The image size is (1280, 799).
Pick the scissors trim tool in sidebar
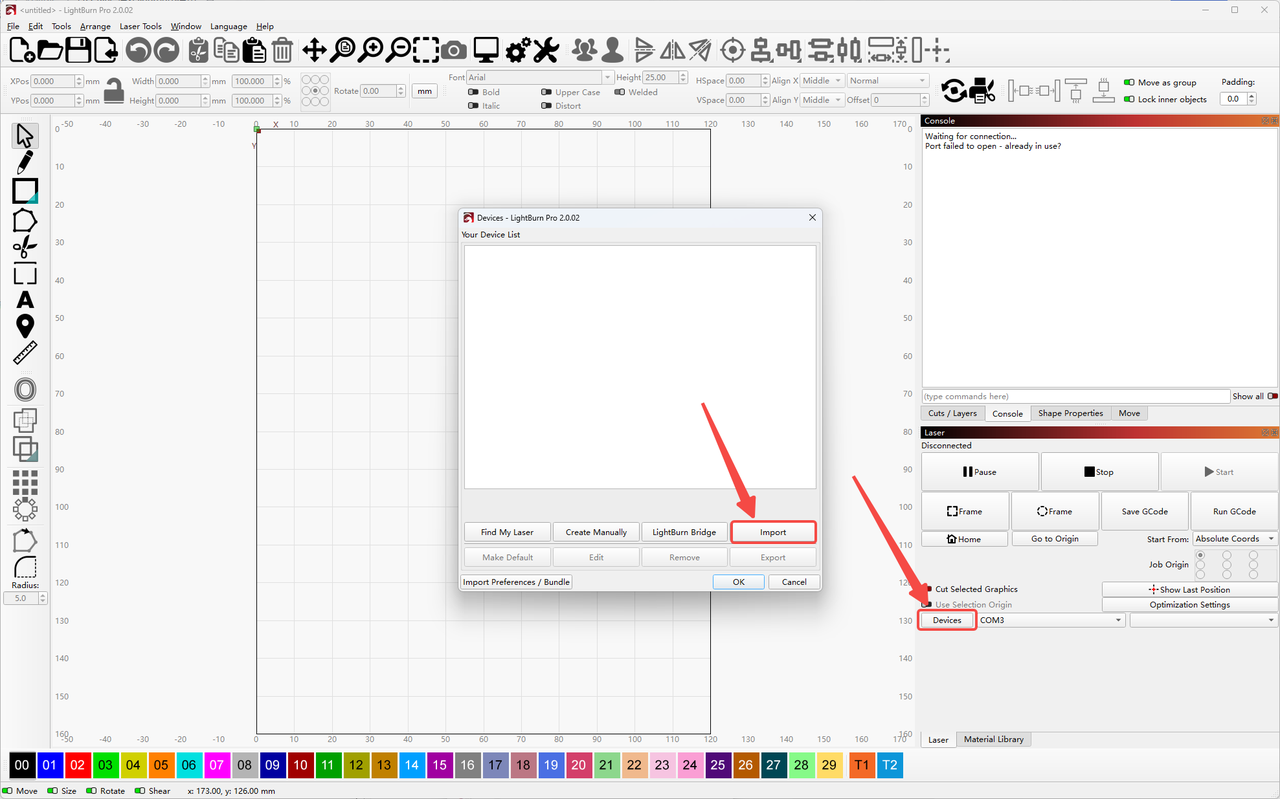(x=25, y=247)
